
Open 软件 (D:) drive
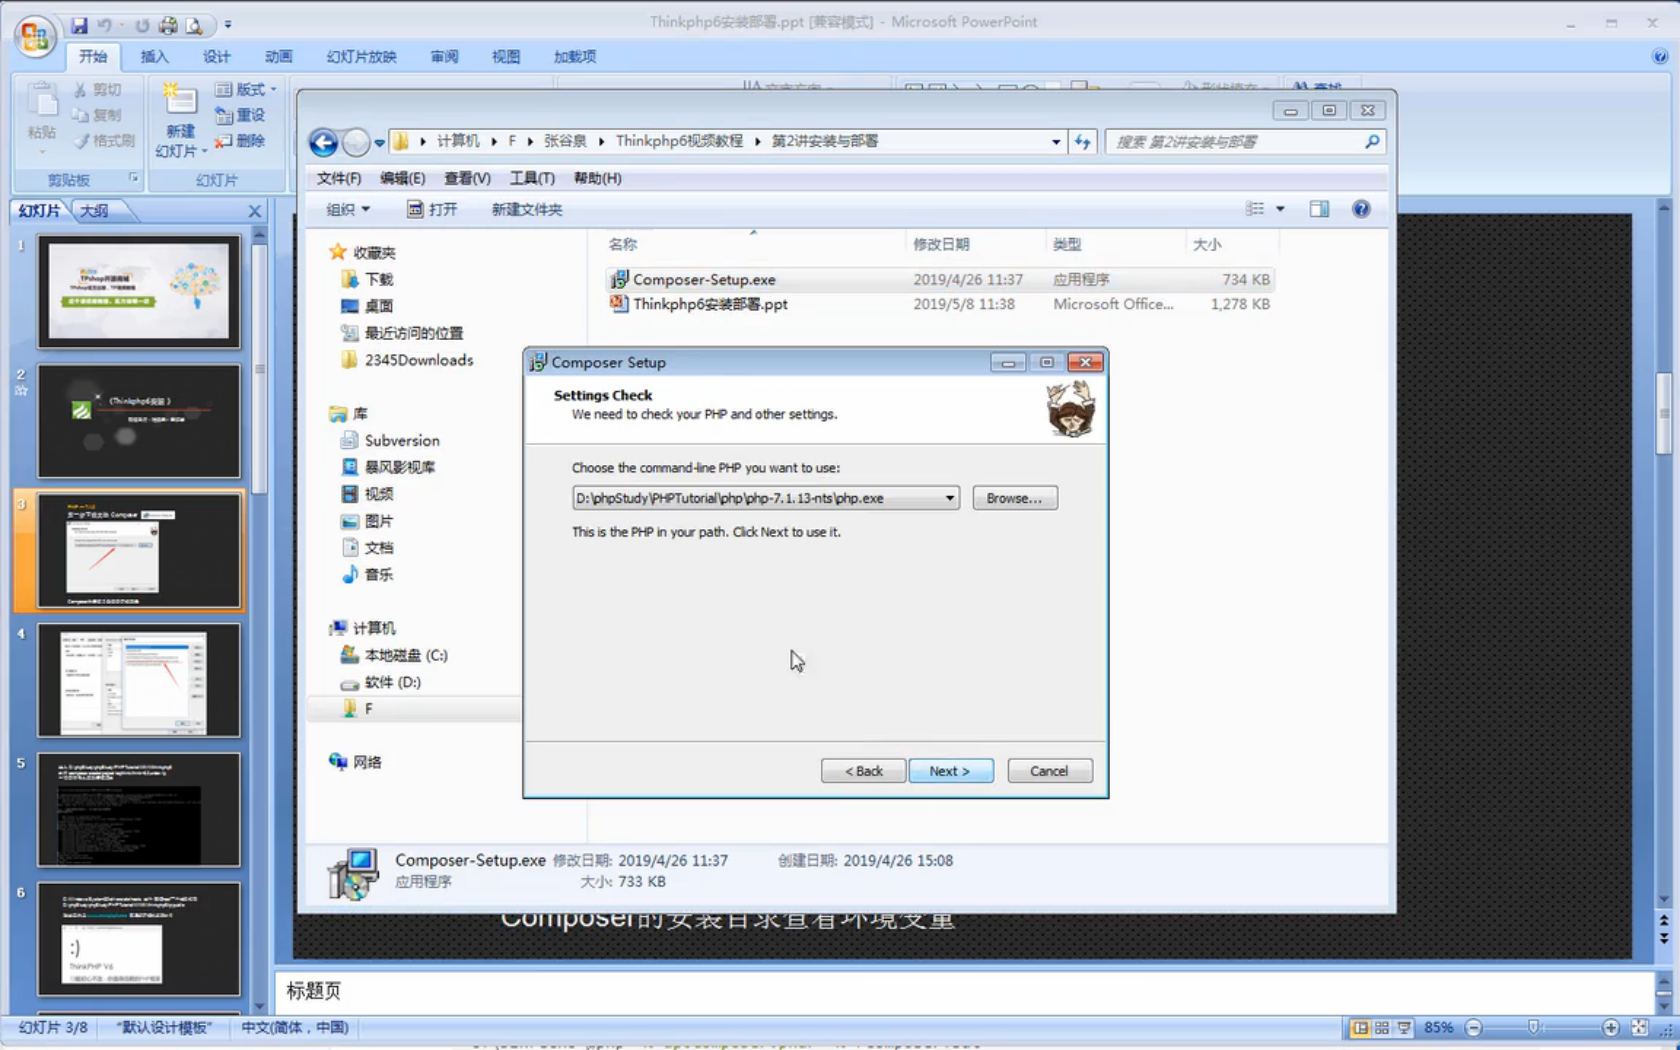point(381,682)
